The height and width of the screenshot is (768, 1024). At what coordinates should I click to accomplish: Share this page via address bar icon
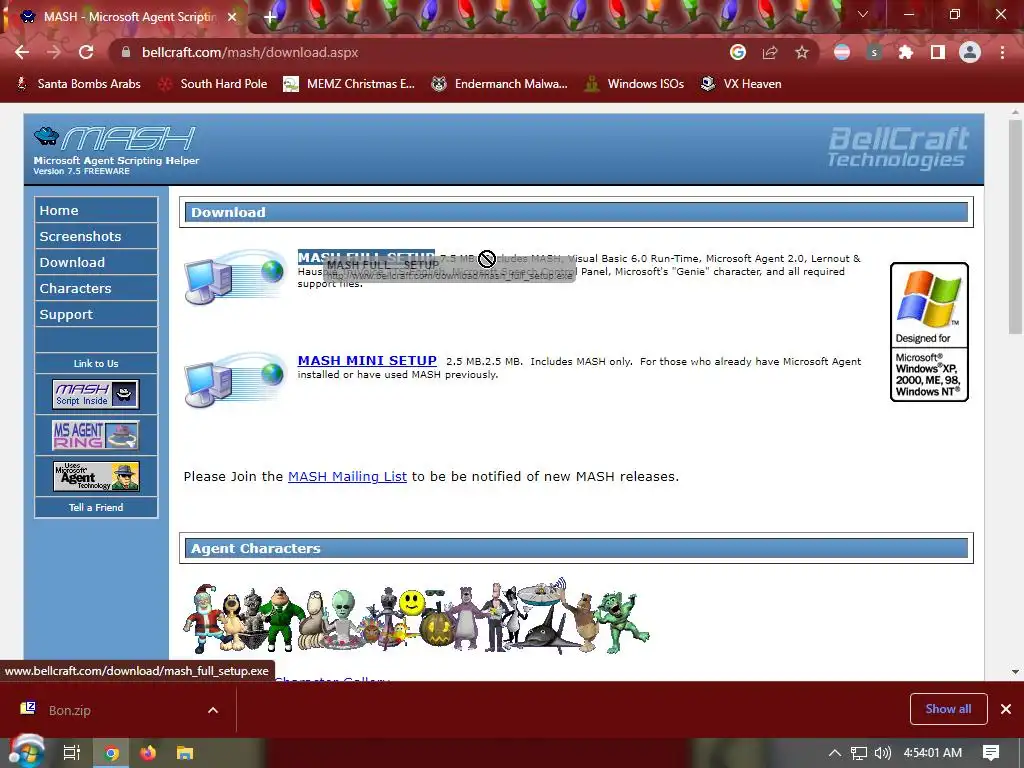[x=770, y=52]
